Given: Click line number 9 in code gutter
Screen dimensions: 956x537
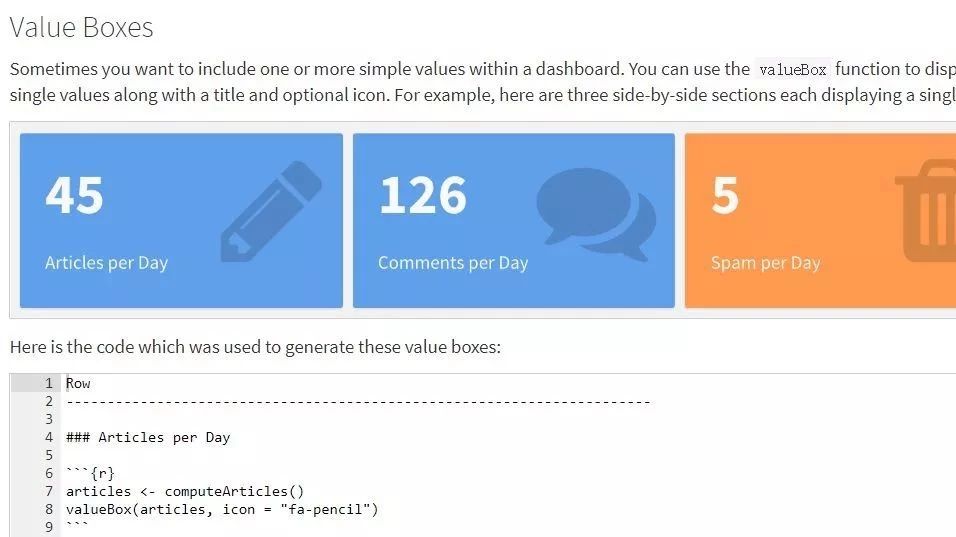Looking at the screenshot, I should point(49,527).
